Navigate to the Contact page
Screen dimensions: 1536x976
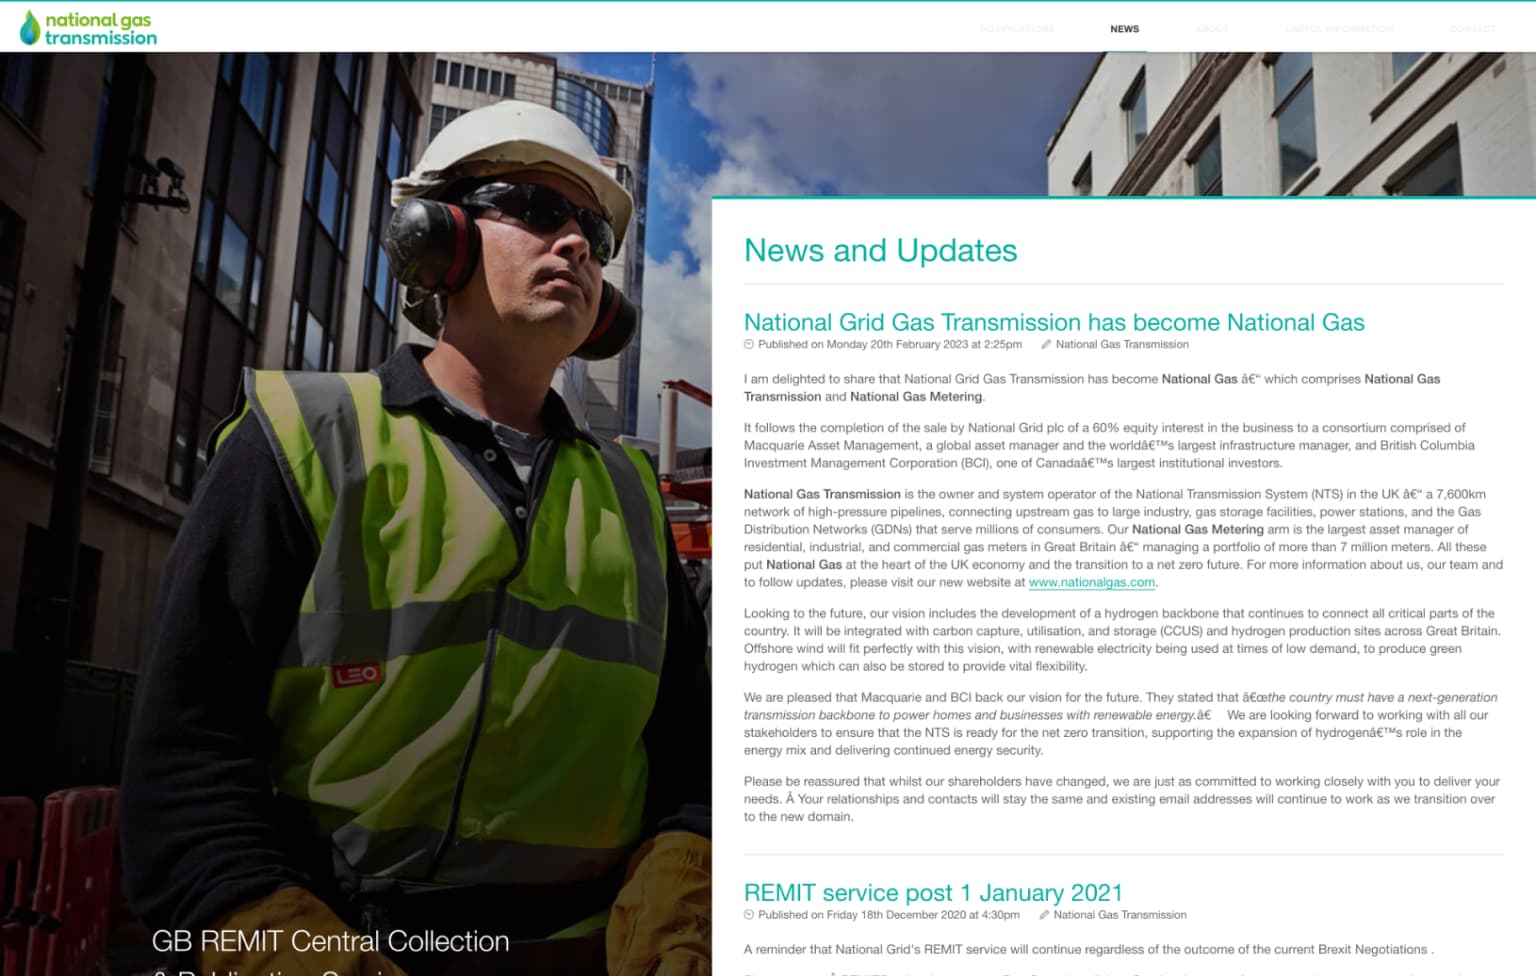click(x=1472, y=29)
